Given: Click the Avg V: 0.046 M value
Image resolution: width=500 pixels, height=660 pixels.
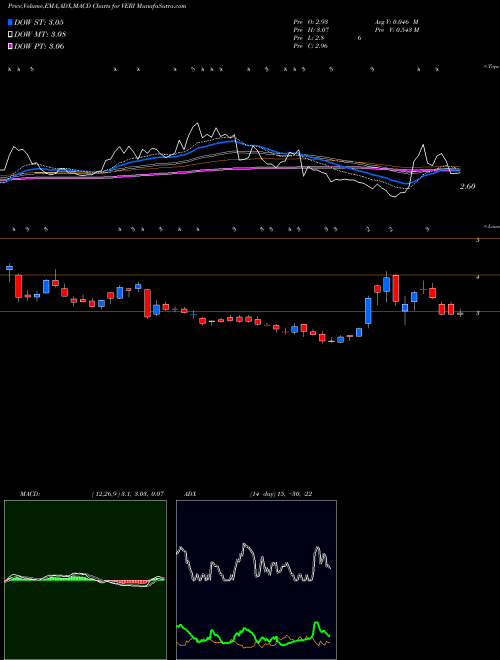Looking at the screenshot, I should [396, 22].
